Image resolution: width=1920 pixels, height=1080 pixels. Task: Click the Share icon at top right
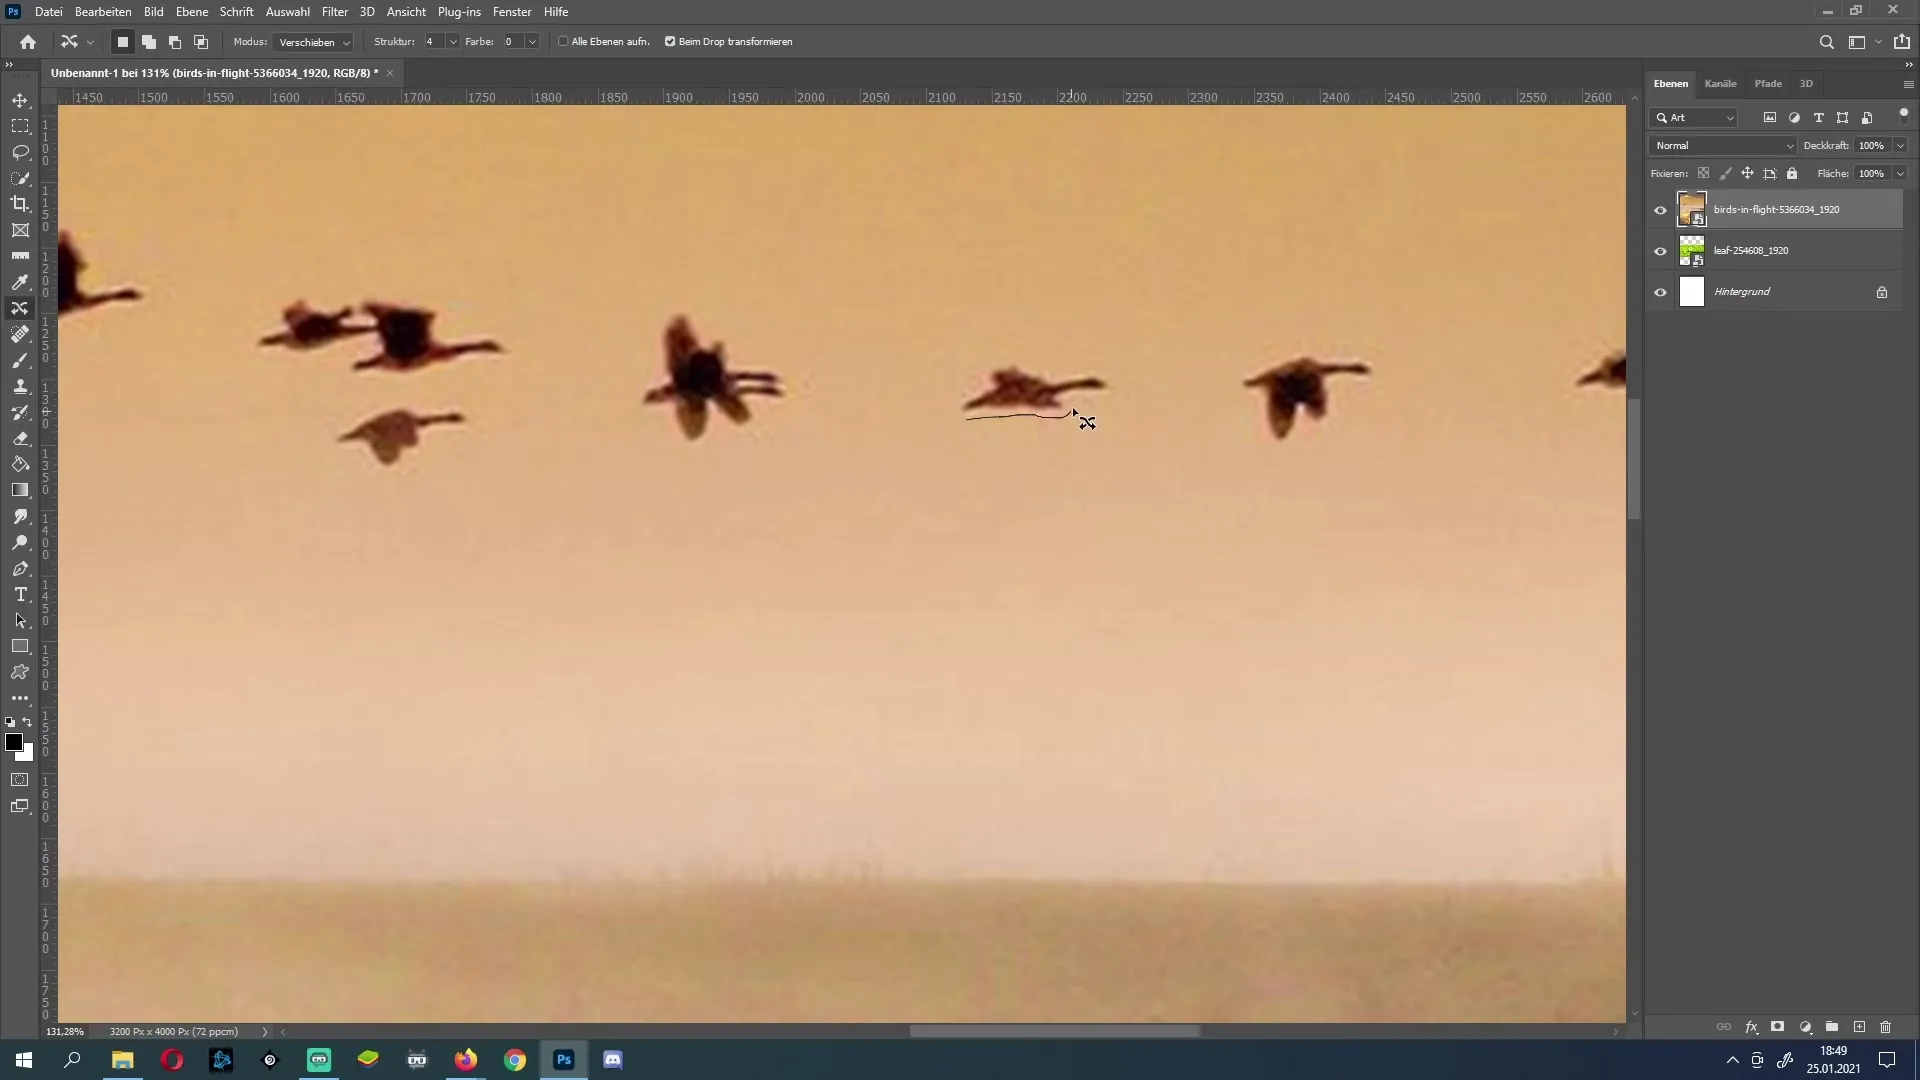(x=1901, y=42)
